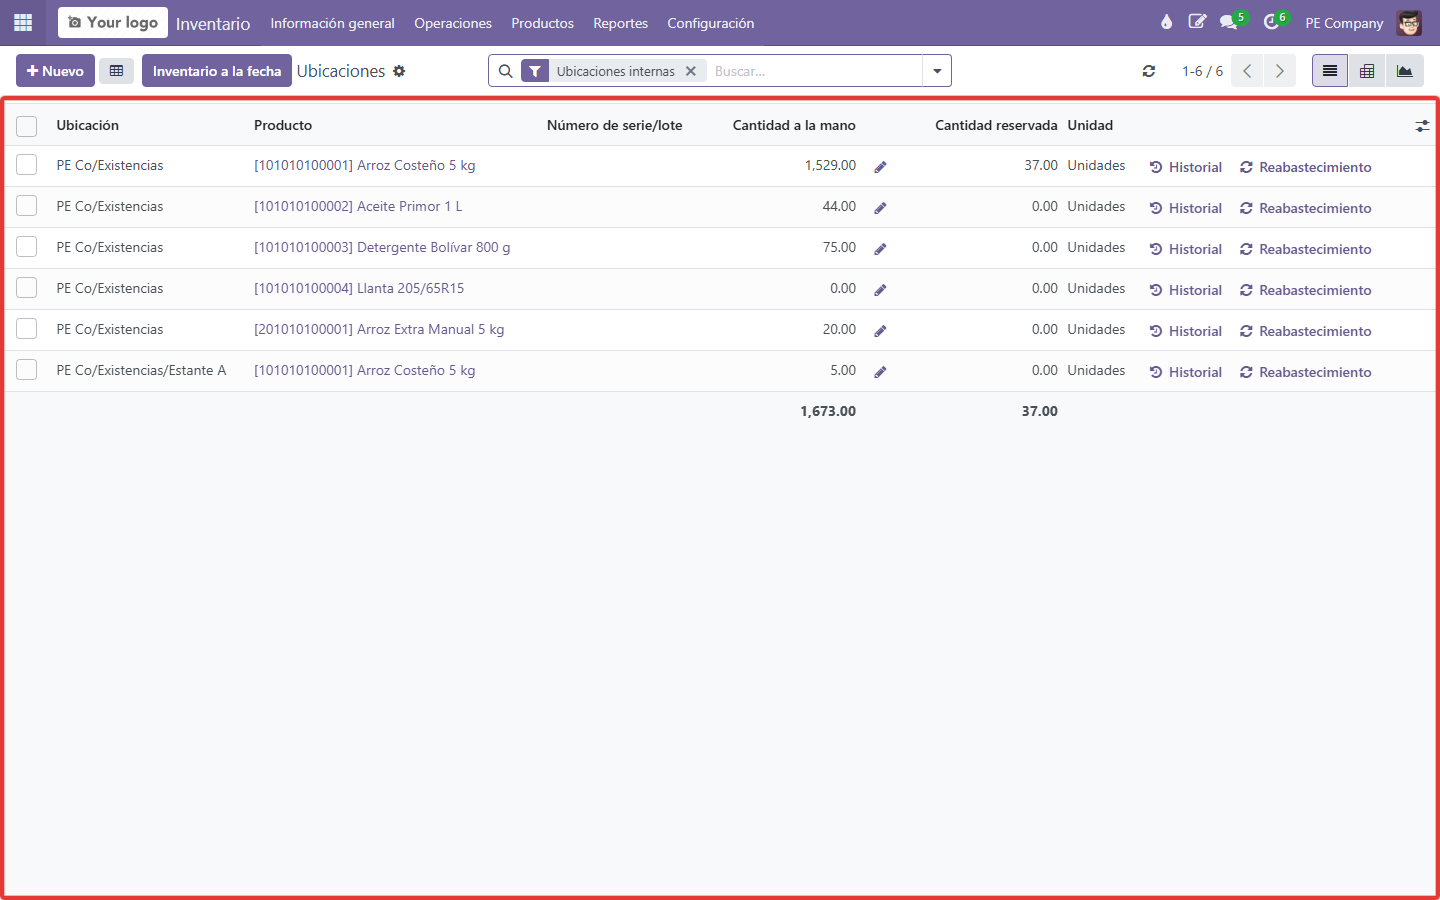1440x900 pixels.
Task: Open optional columns adjust icon
Action: (x=1422, y=126)
